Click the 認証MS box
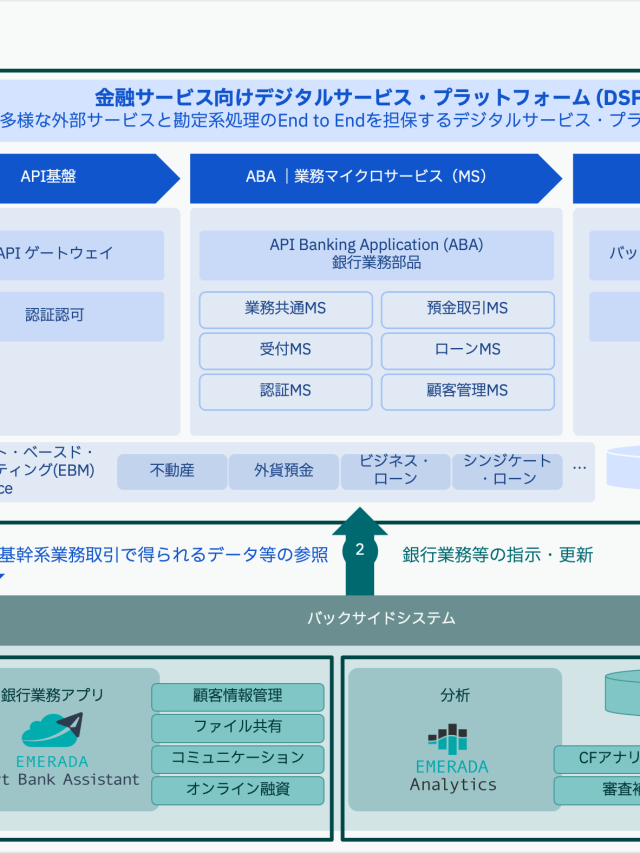This screenshot has height=853, width=640. click(285, 391)
